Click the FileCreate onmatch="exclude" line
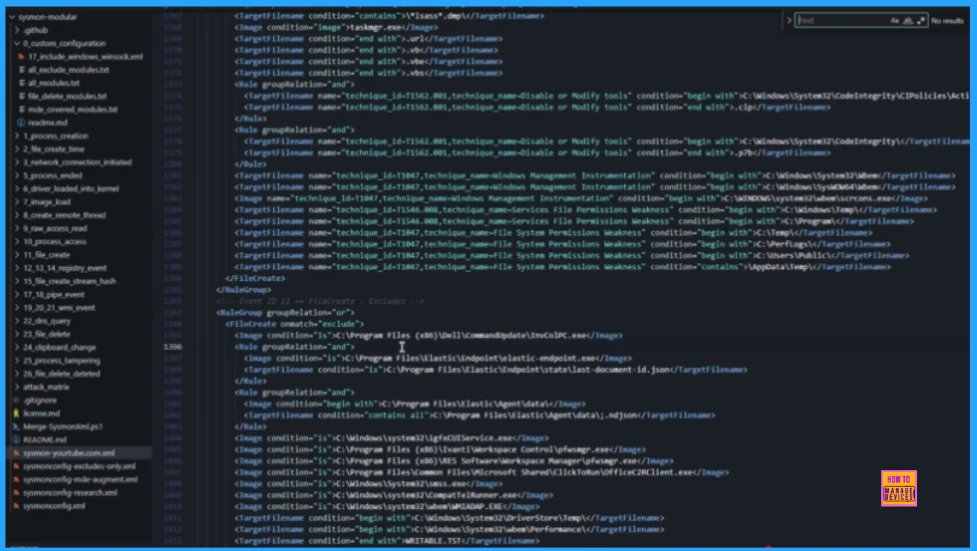Viewport: 977px width, 551px height. click(x=295, y=323)
